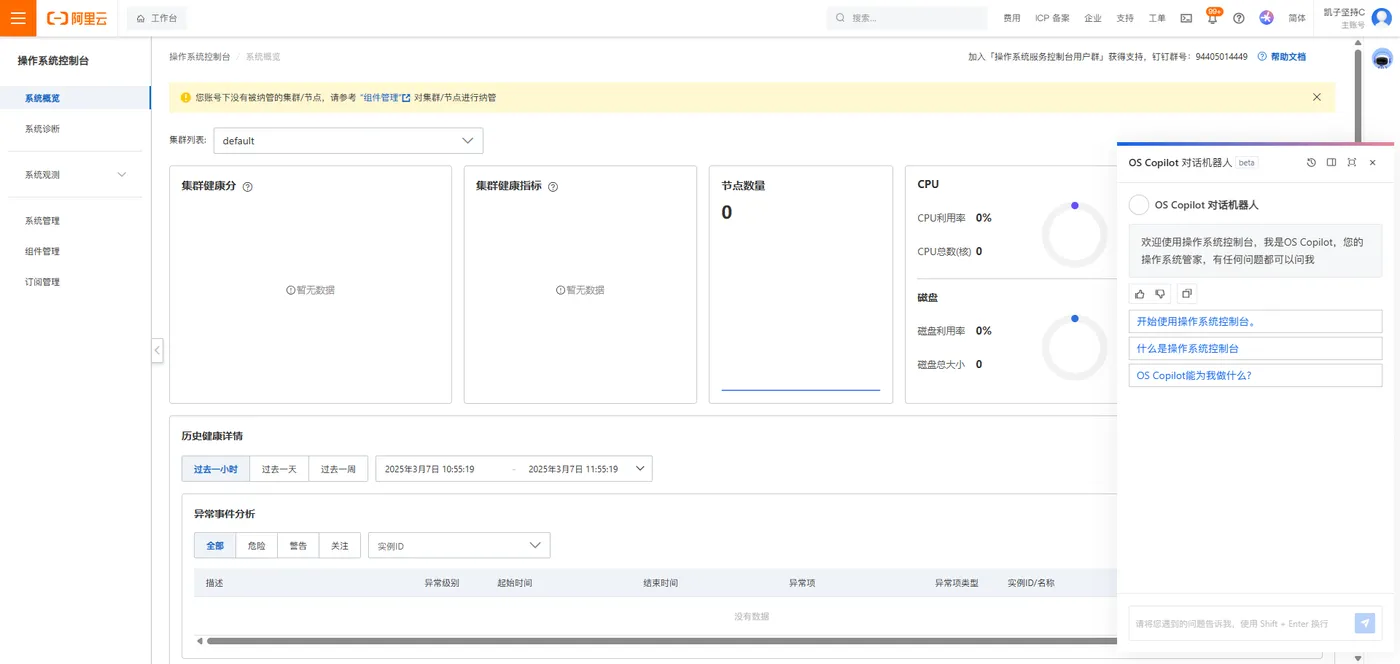Viewport: 1400px width, 664px height.
Task: Collapse the left sidebar handle
Action: click(157, 350)
